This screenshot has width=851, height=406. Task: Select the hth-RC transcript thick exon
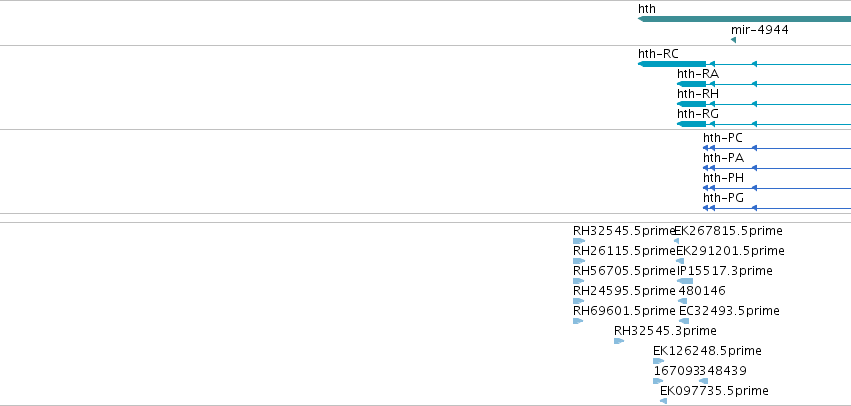click(x=672, y=64)
